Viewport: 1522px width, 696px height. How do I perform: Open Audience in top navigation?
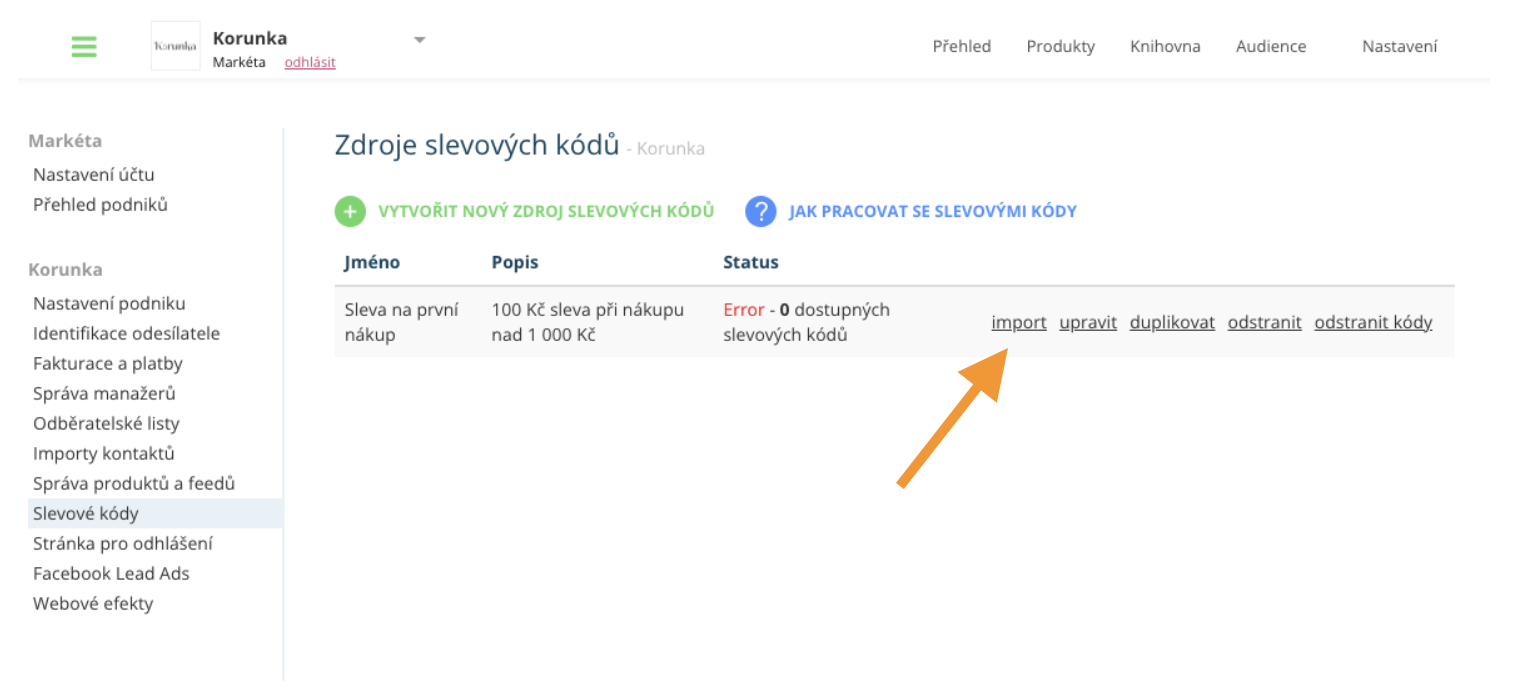point(1271,46)
